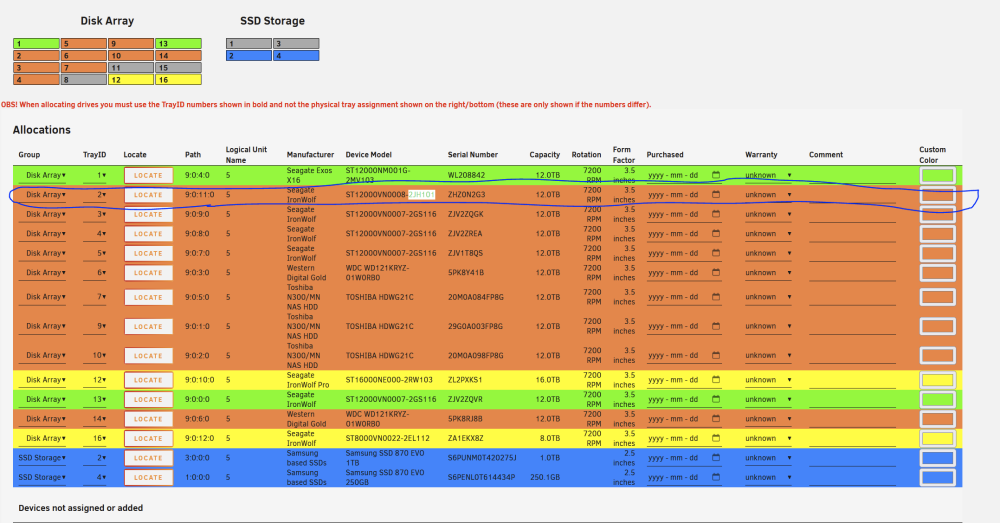Click serial number ZJV2ZREA cell
The height and width of the screenshot is (523, 1000).
[x=465, y=234]
